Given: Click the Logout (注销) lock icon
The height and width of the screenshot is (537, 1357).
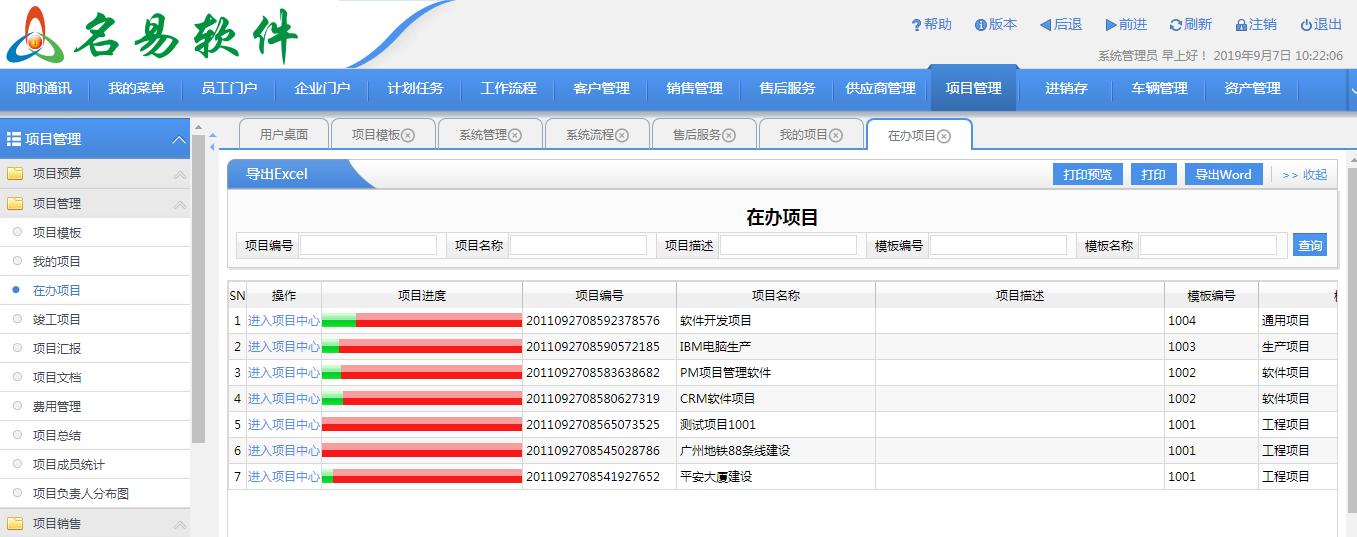Looking at the screenshot, I should click(x=1241, y=25).
